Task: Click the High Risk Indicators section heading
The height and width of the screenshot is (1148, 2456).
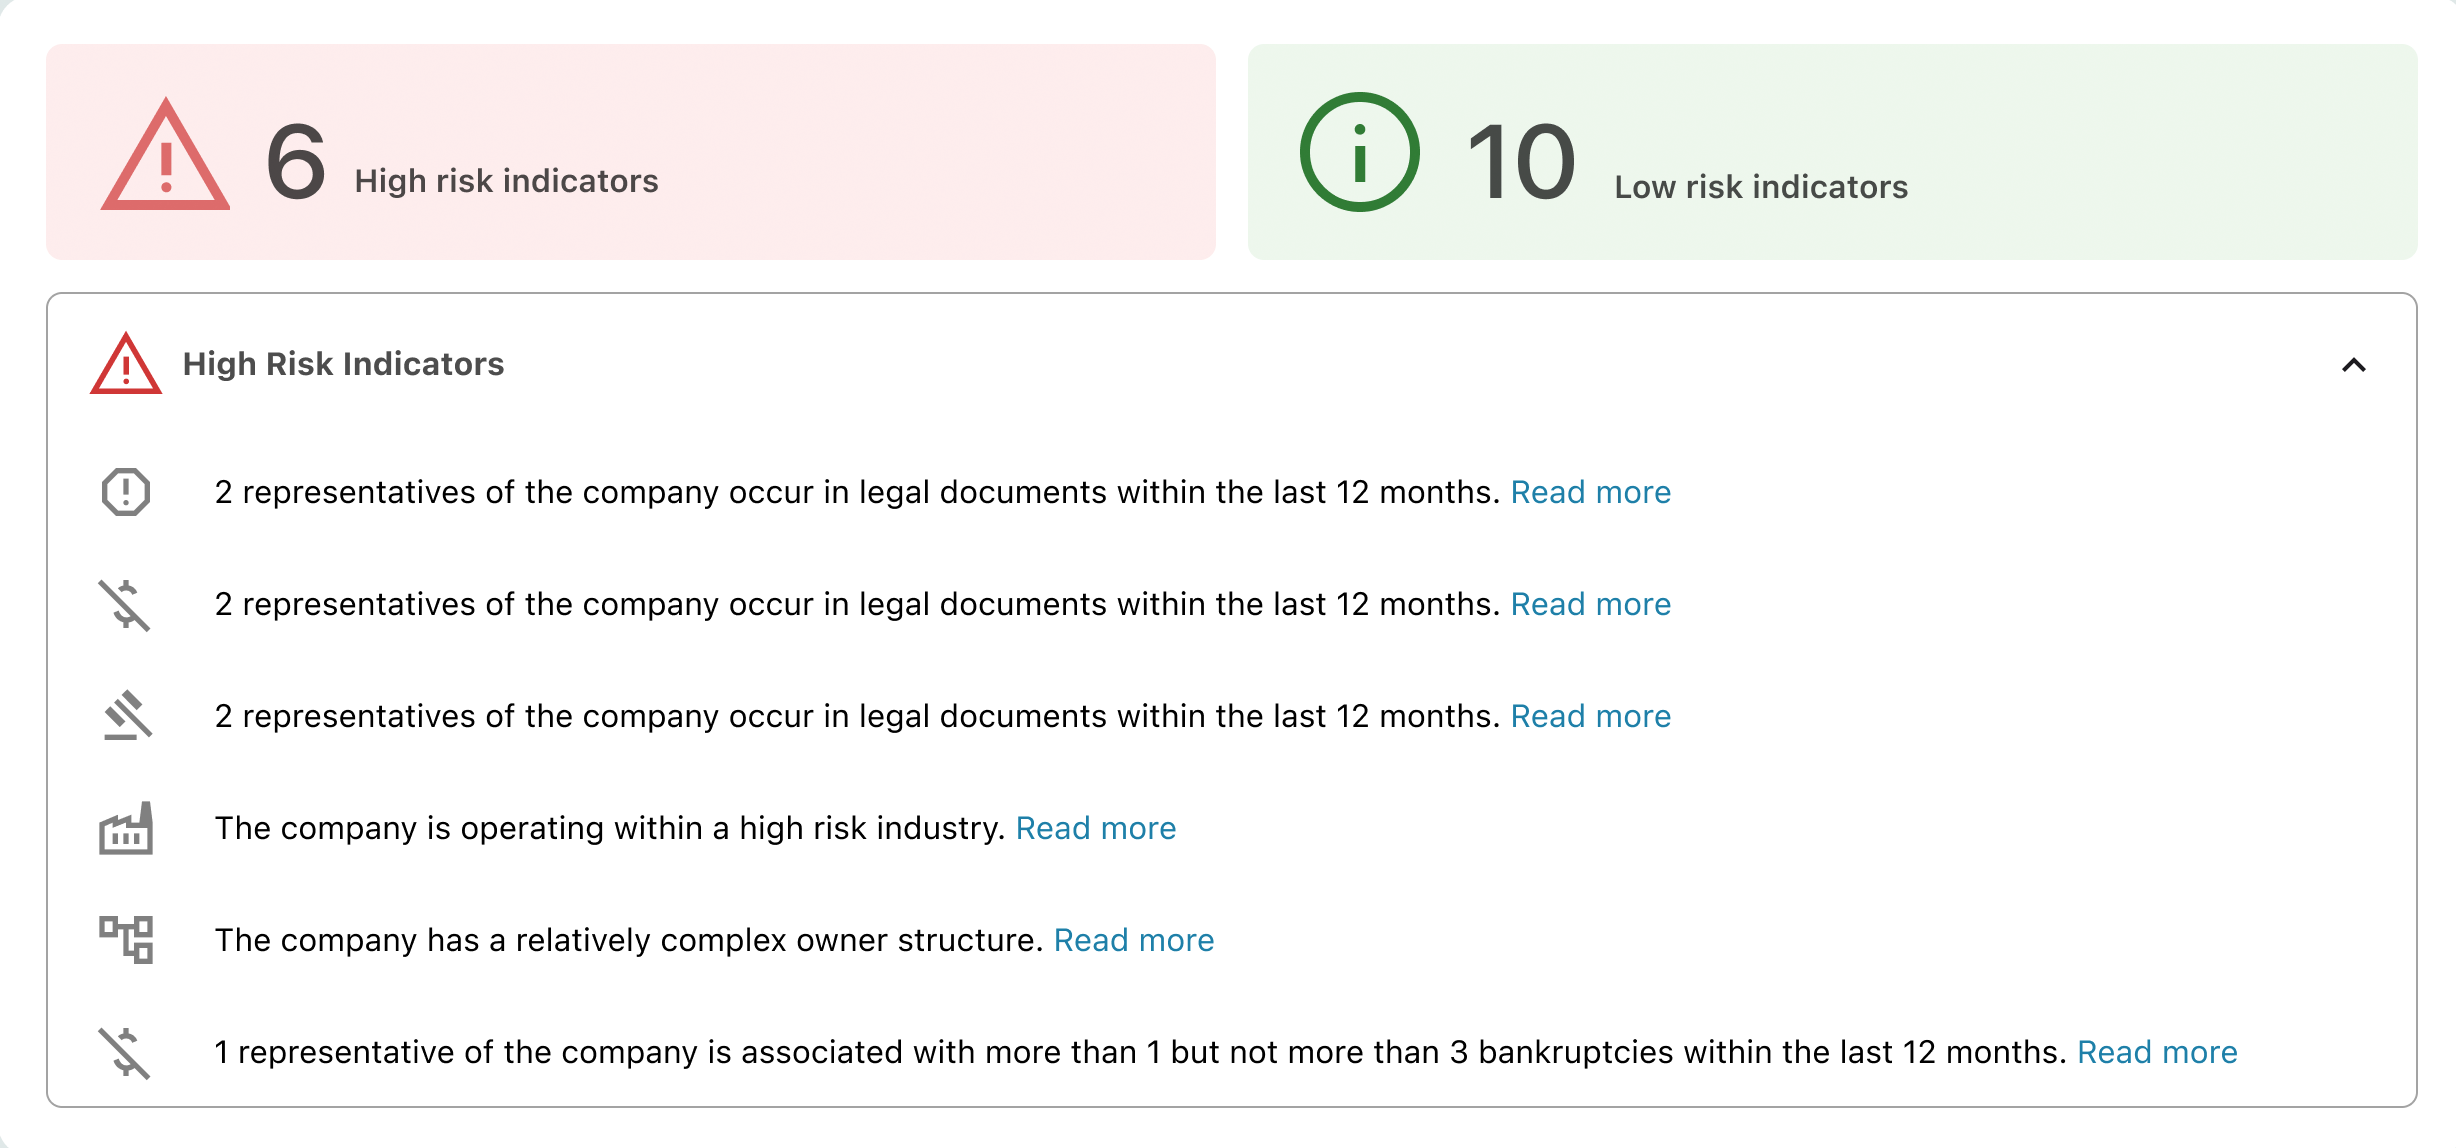Action: point(343,364)
